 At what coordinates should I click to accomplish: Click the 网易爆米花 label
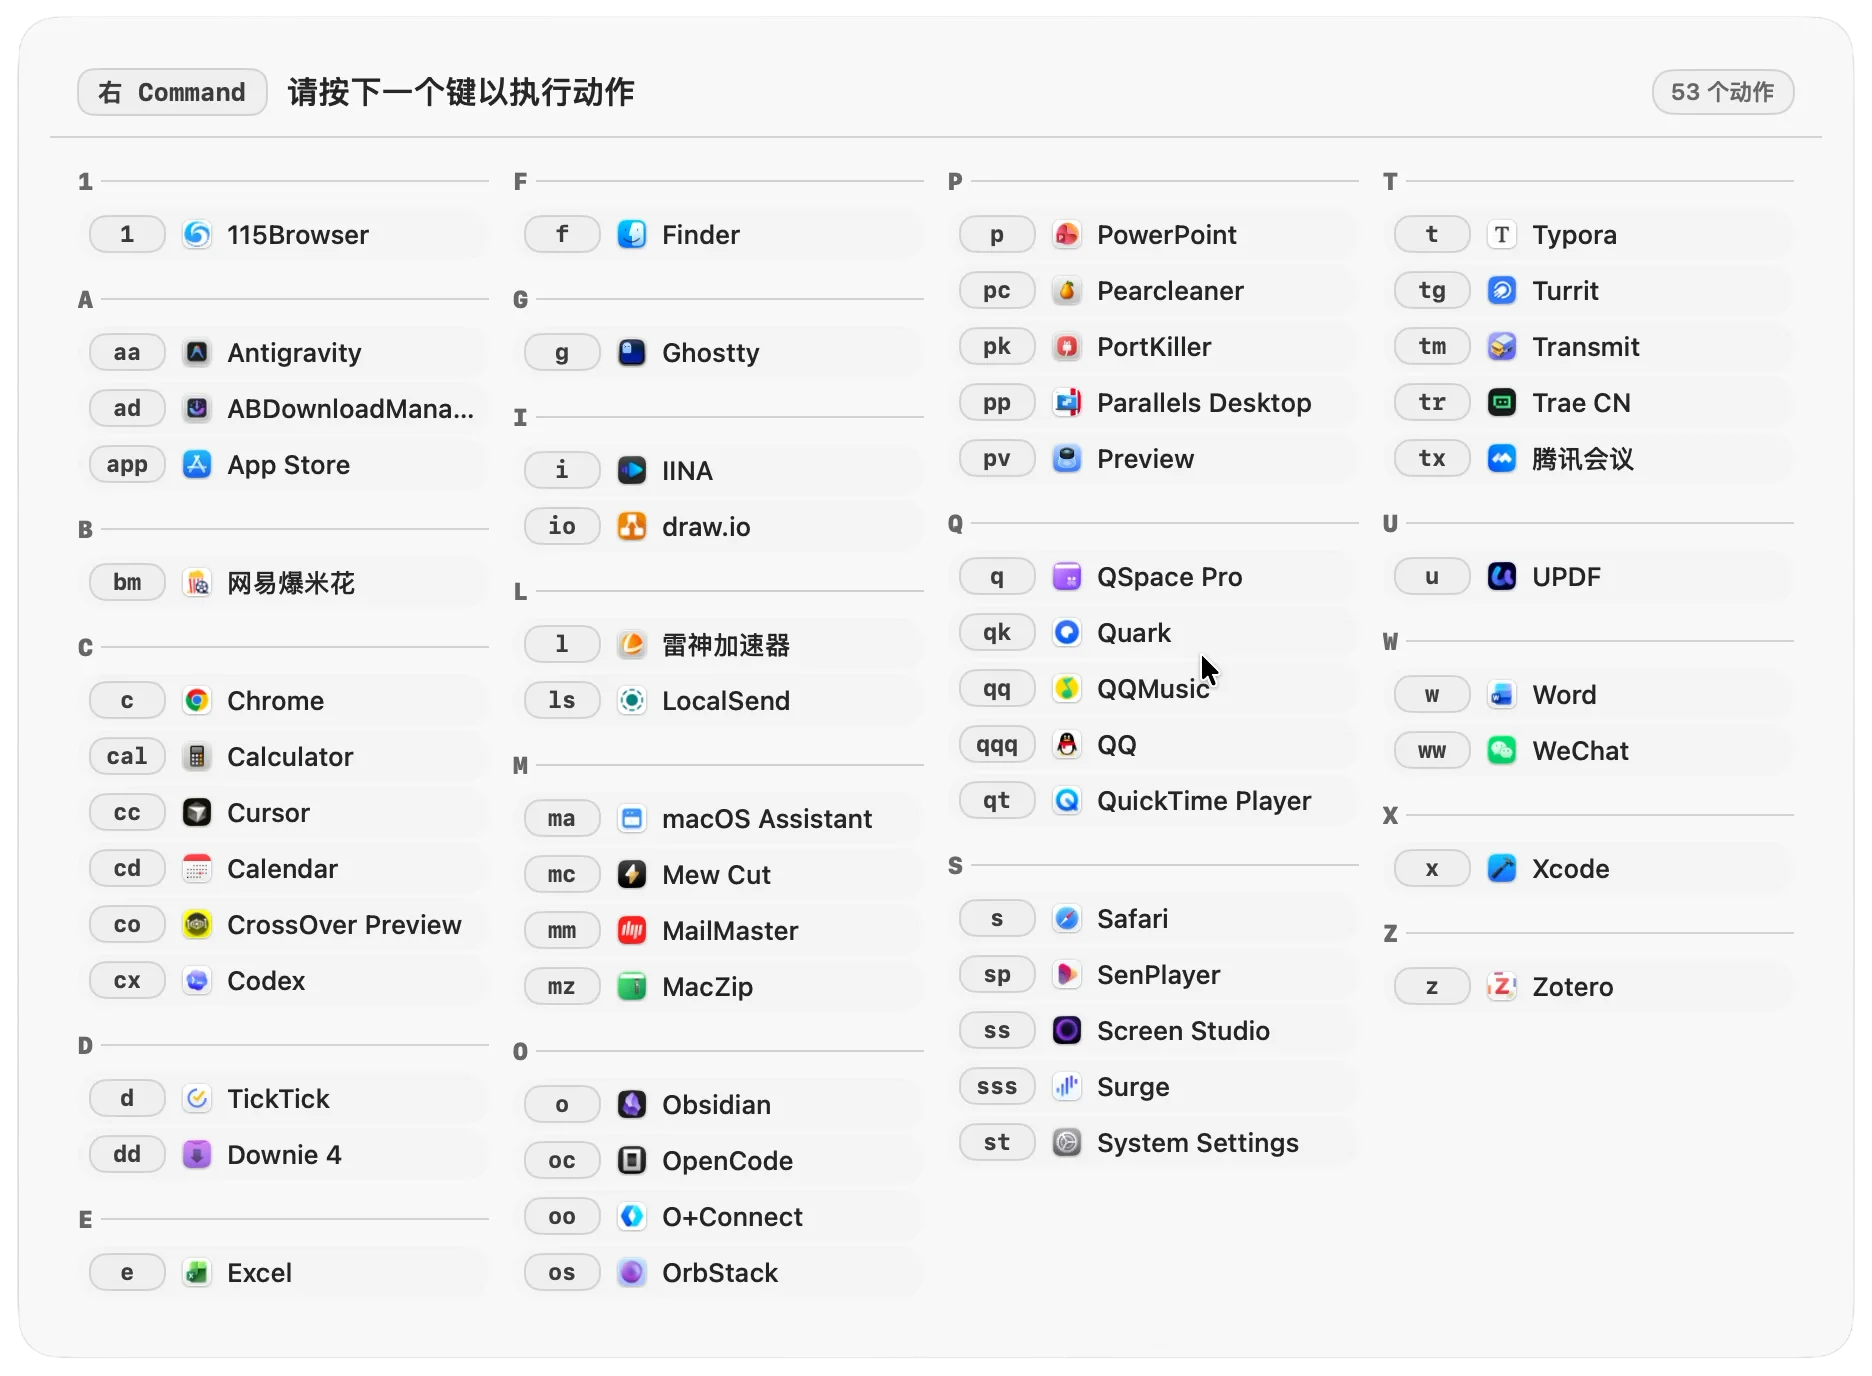click(x=291, y=583)
